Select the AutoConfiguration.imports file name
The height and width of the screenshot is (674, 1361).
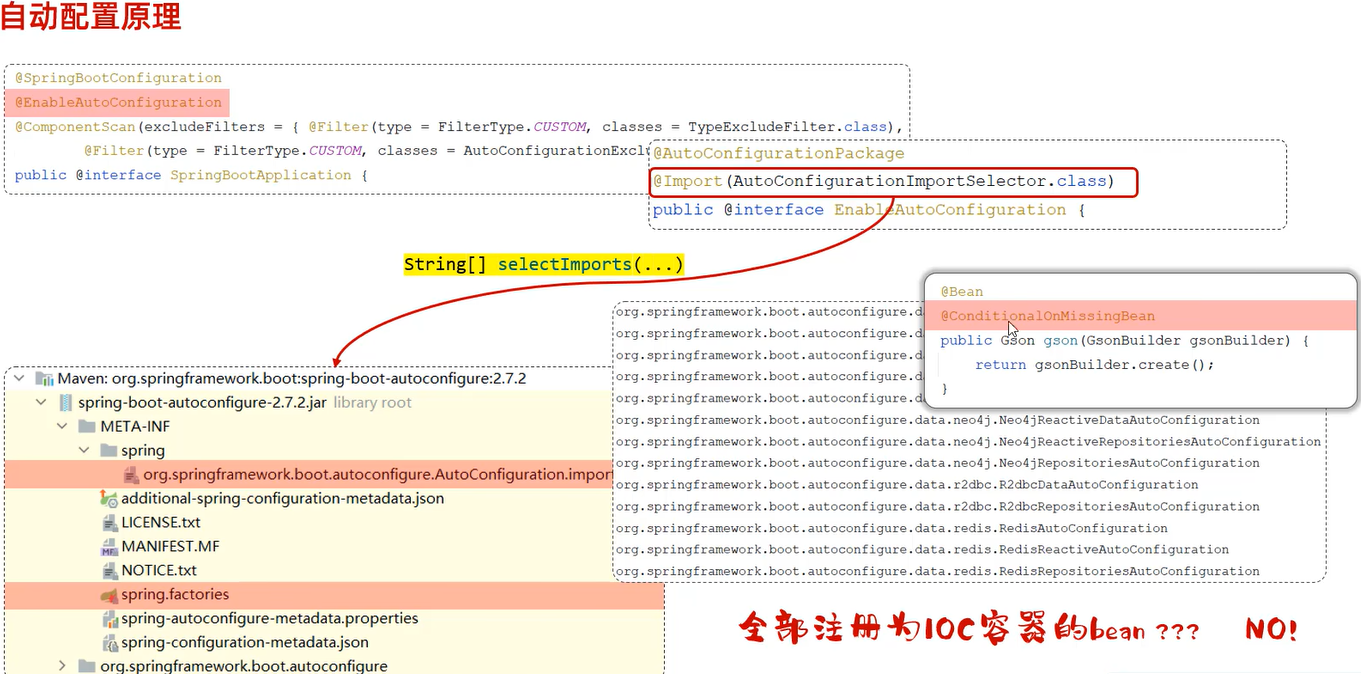[x=378, y=475]
